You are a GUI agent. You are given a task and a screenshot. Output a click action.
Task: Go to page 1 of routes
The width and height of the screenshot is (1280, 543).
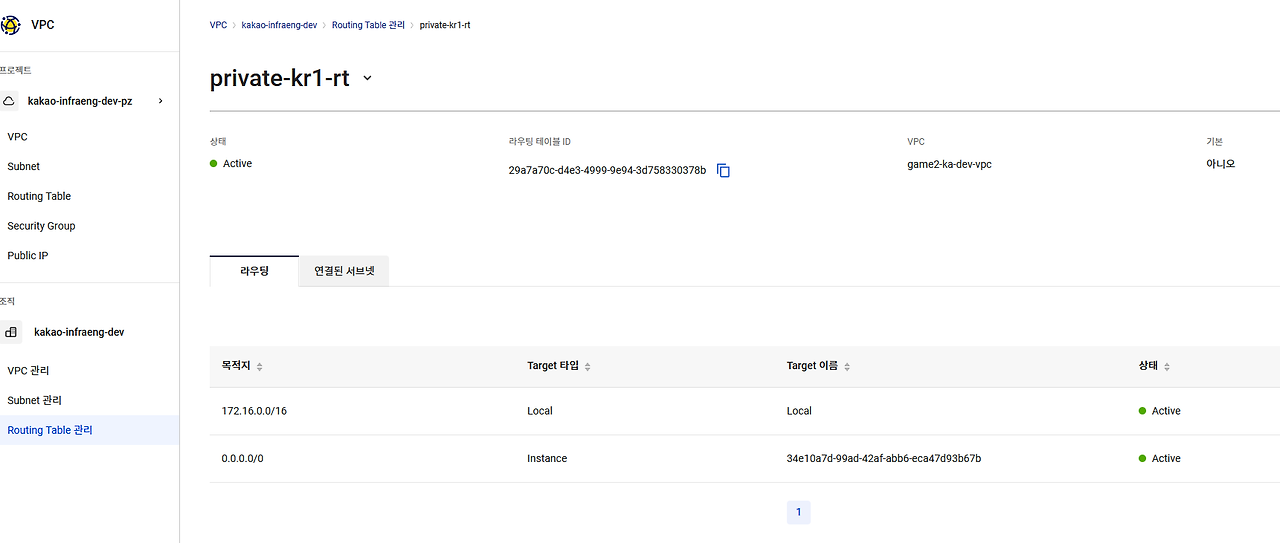click(798, 512)
